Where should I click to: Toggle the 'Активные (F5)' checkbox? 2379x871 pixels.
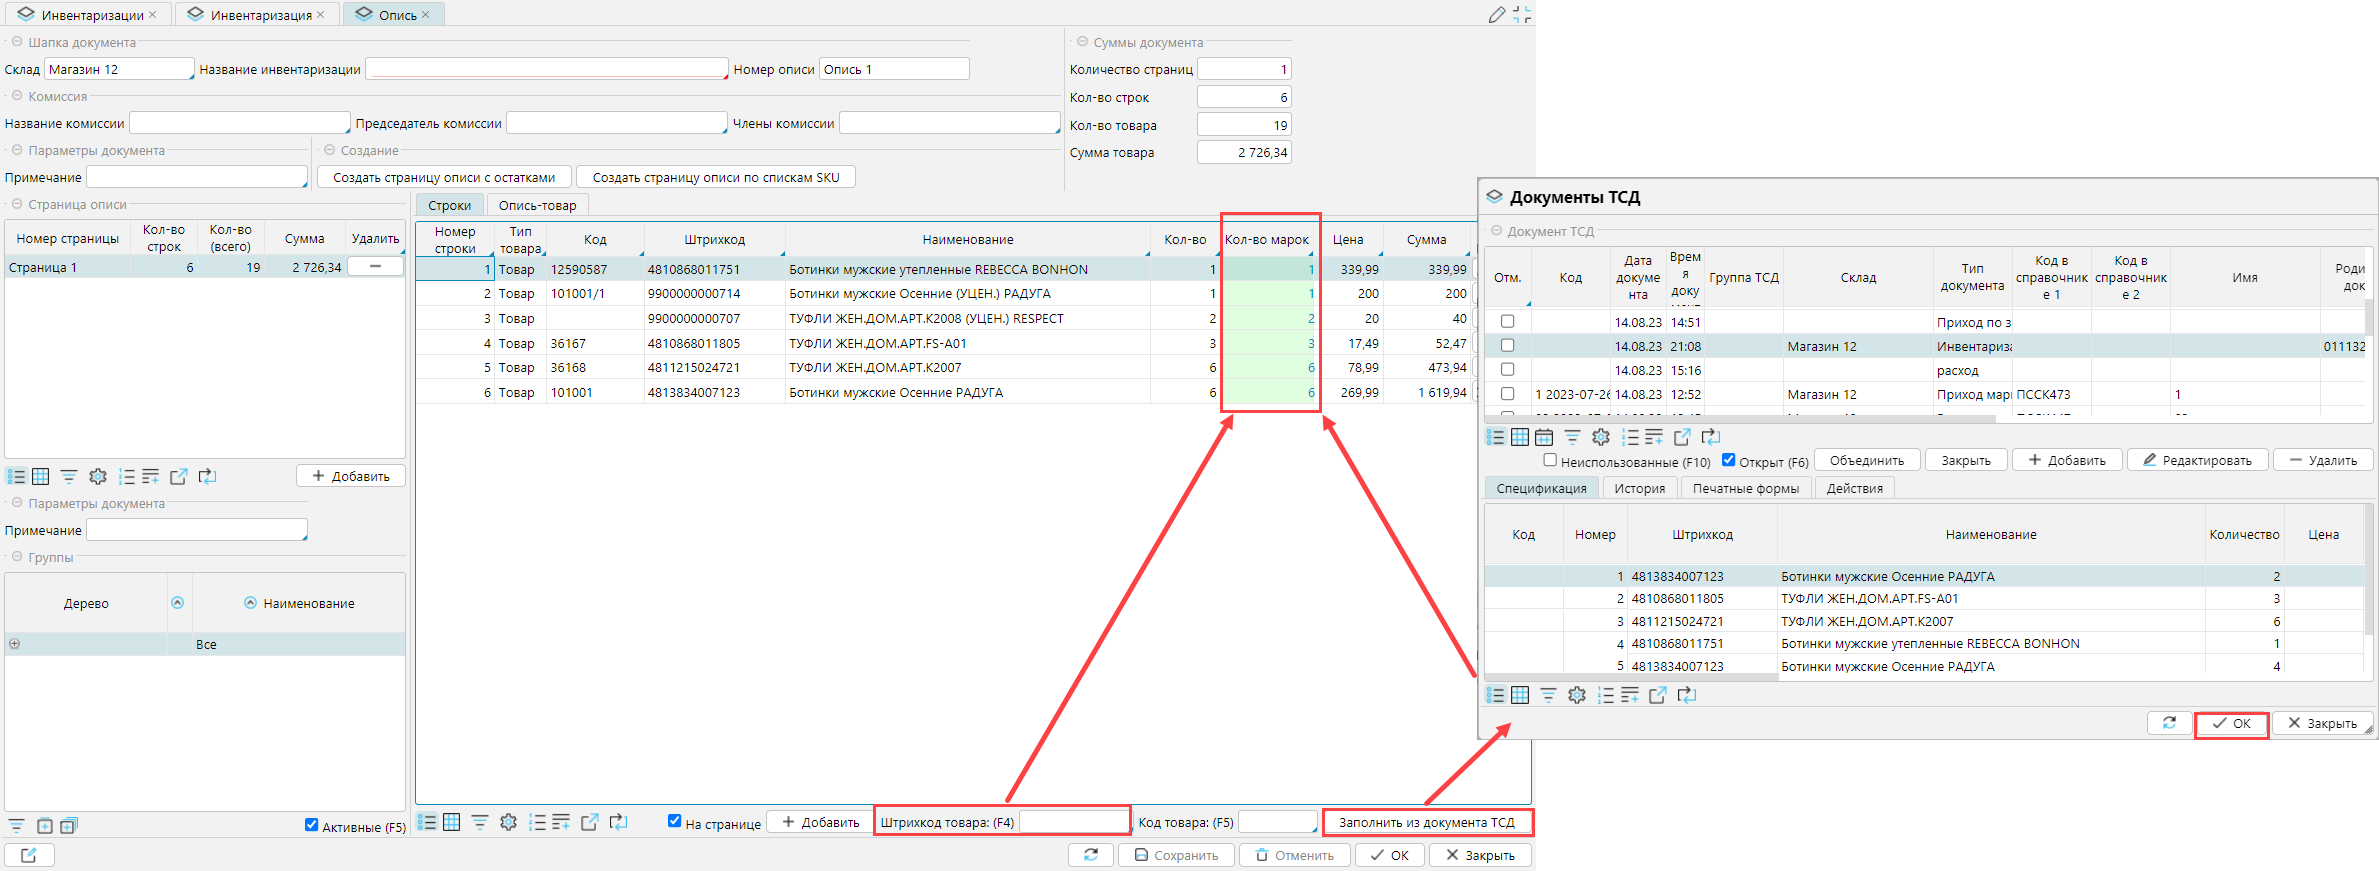(x=312, y=826)
